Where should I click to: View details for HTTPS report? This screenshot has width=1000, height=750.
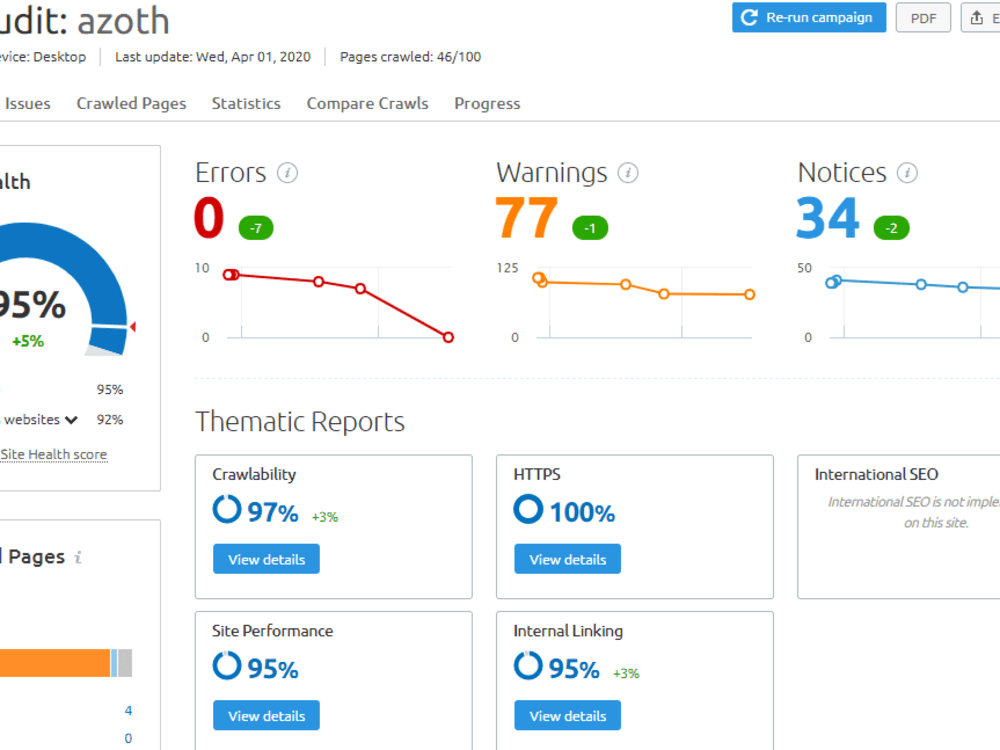[x=568, y=559]
